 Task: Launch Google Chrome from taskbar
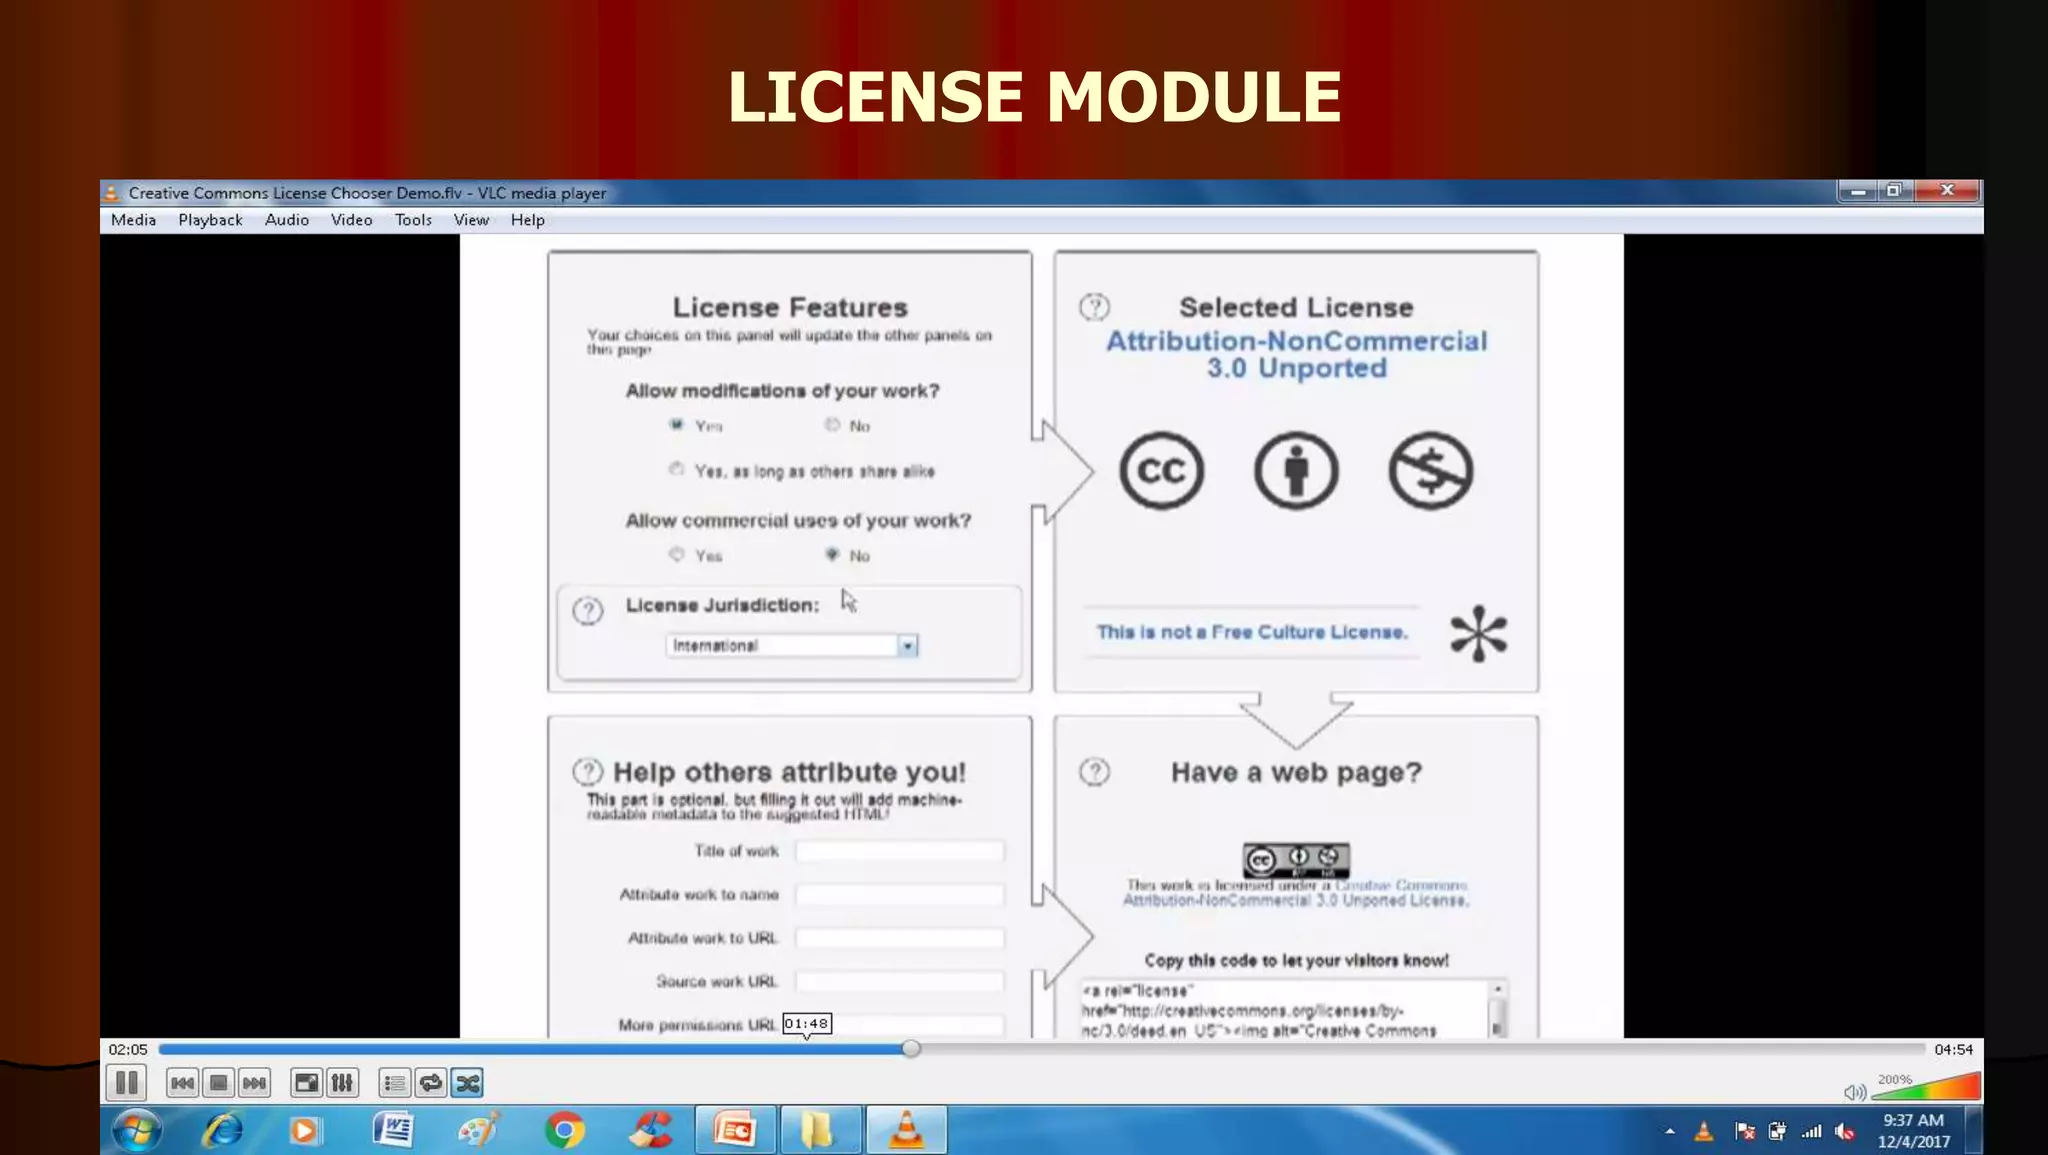click(565, 1131)
